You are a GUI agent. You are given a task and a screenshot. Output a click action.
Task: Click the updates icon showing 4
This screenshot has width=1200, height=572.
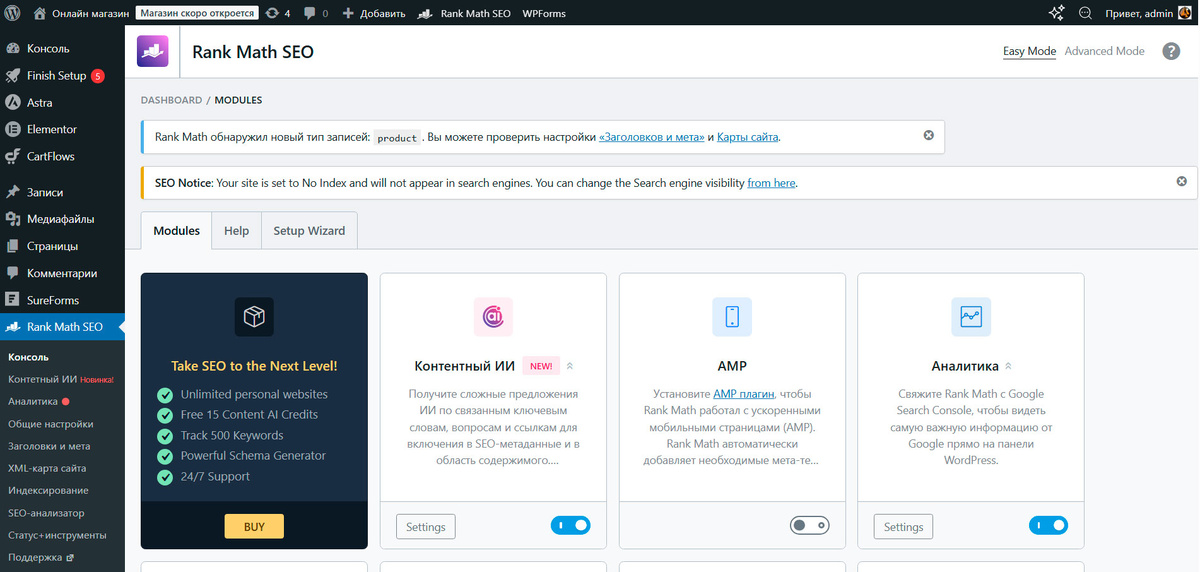pyautogui.click(x=273, y=13)
